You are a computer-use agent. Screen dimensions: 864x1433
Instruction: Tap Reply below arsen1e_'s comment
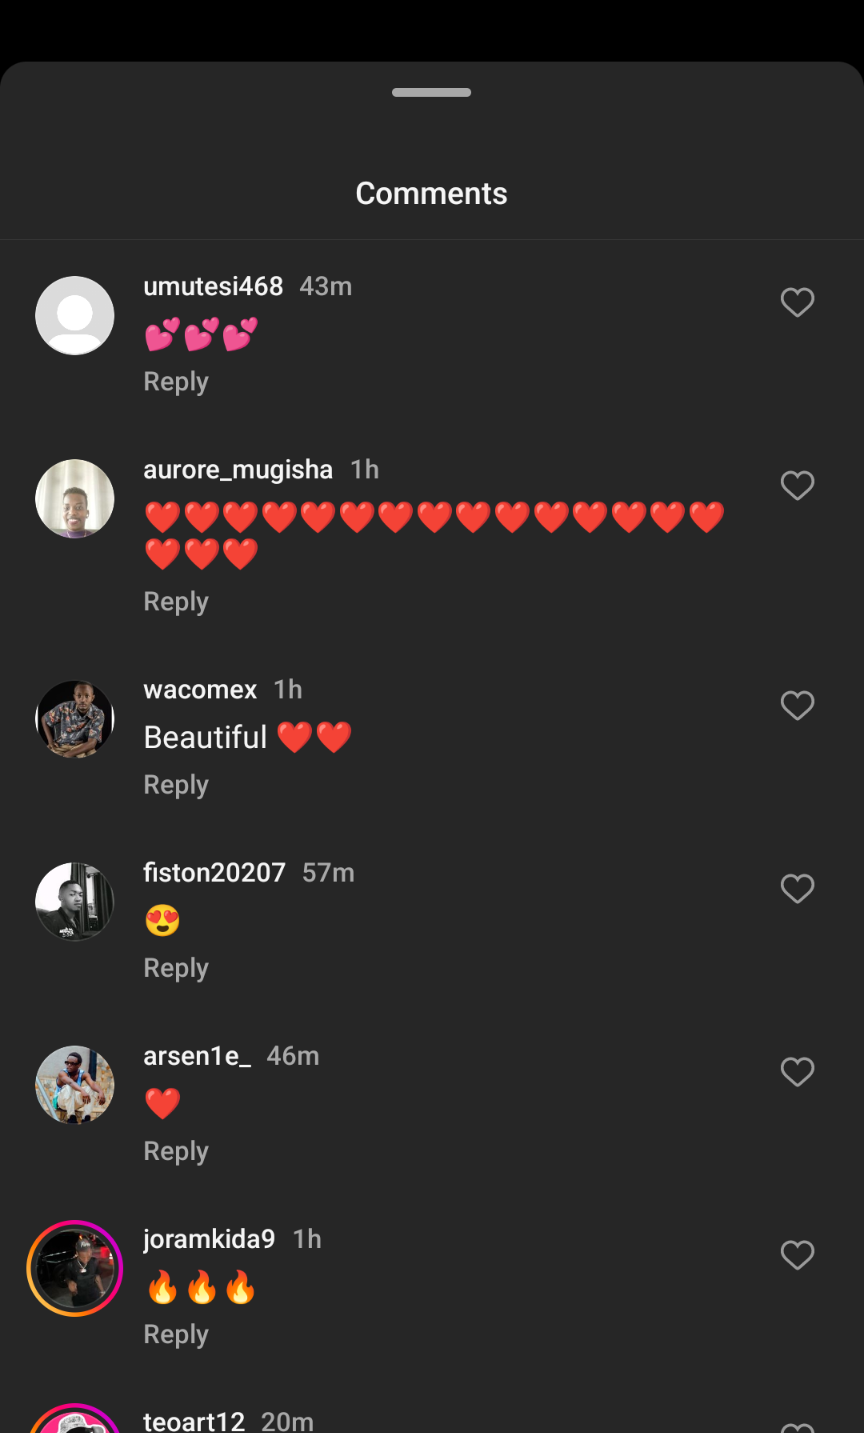click(176, 1151)
